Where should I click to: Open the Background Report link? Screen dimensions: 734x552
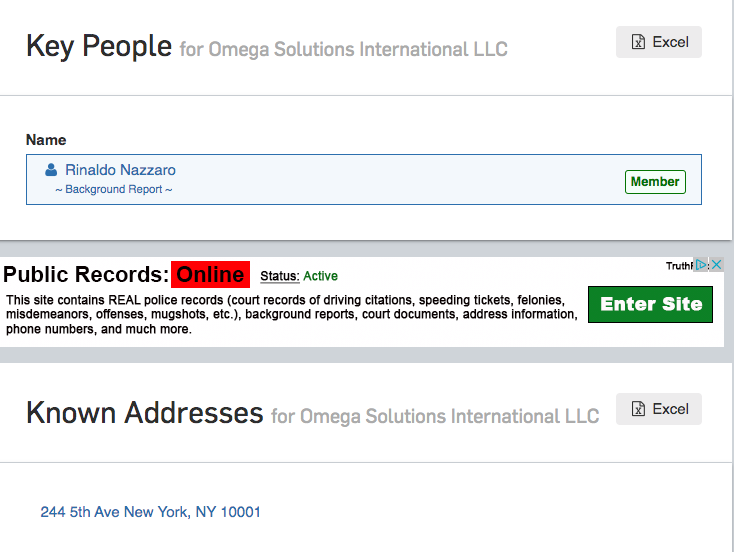(x=114, y=190)
